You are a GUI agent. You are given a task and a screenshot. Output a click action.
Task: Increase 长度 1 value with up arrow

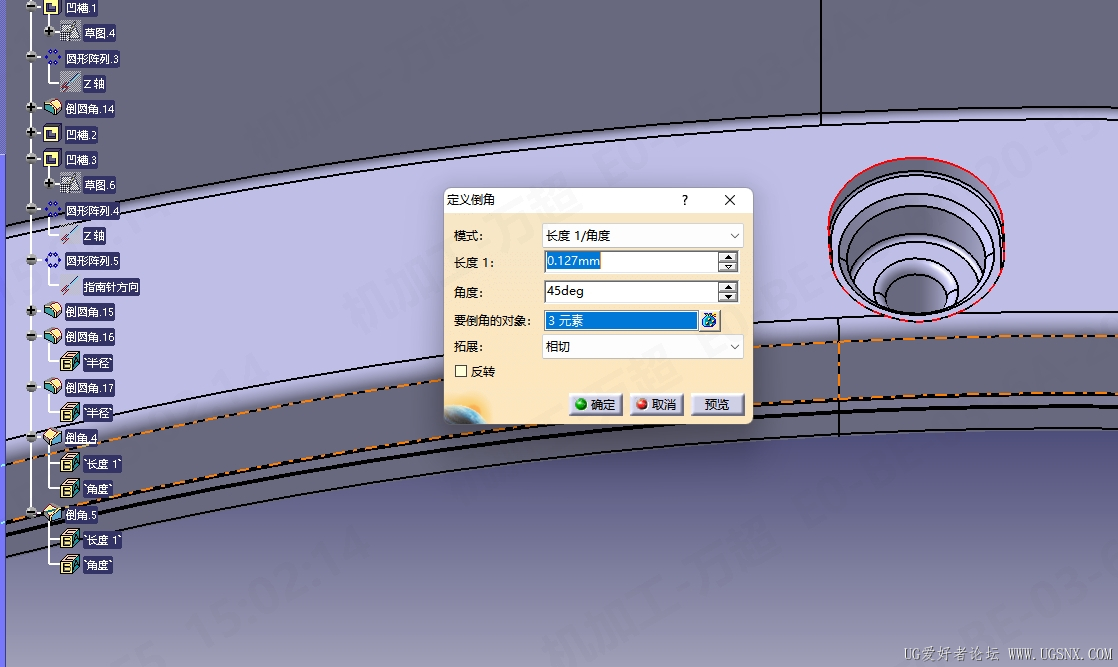(x=728, y=257)
